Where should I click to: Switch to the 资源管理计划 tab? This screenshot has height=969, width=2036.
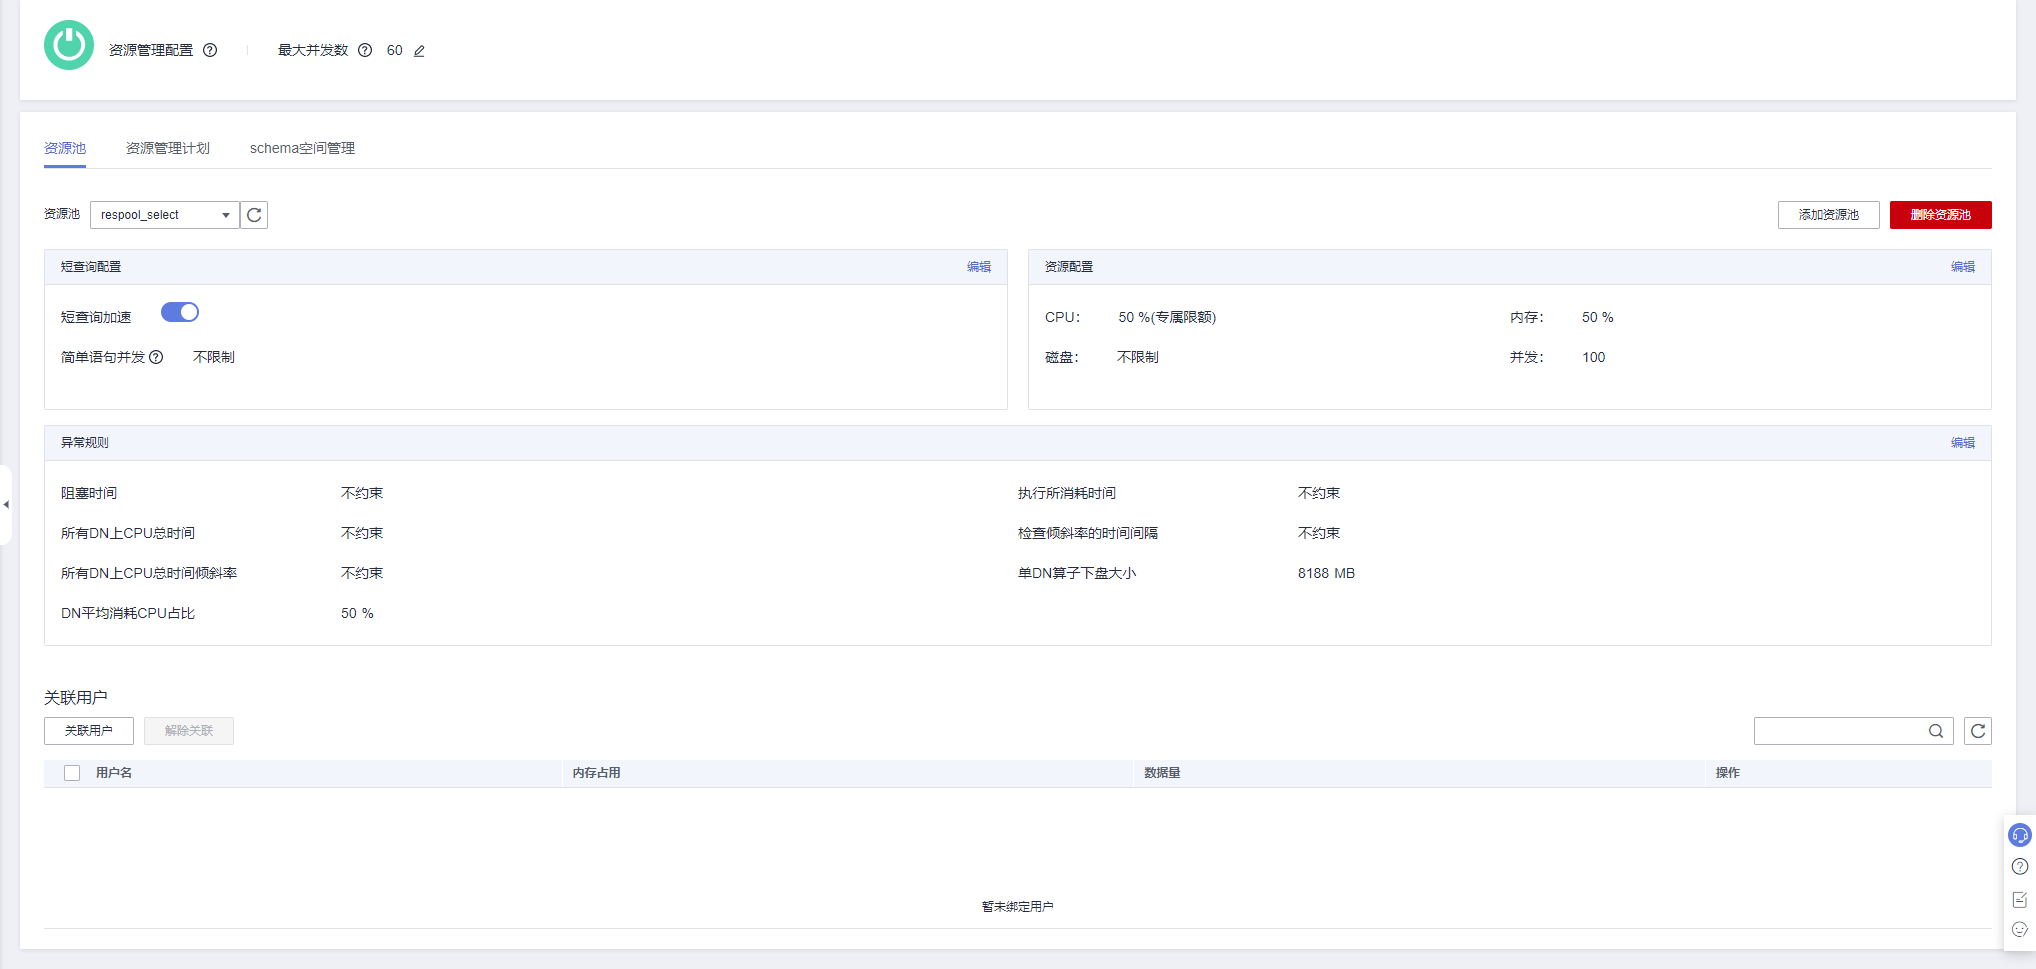[x=168, y=148]
